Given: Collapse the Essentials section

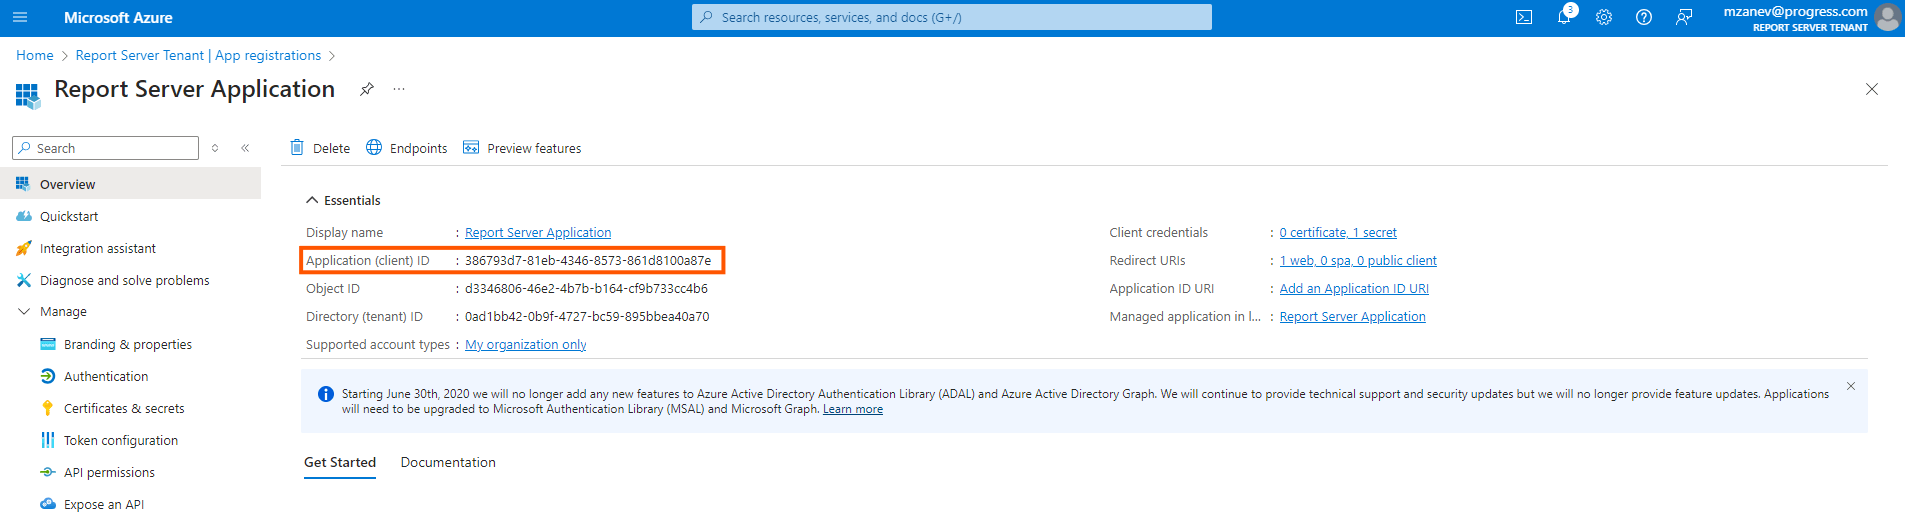Looking at the screenshot, I should pos(312,200).
